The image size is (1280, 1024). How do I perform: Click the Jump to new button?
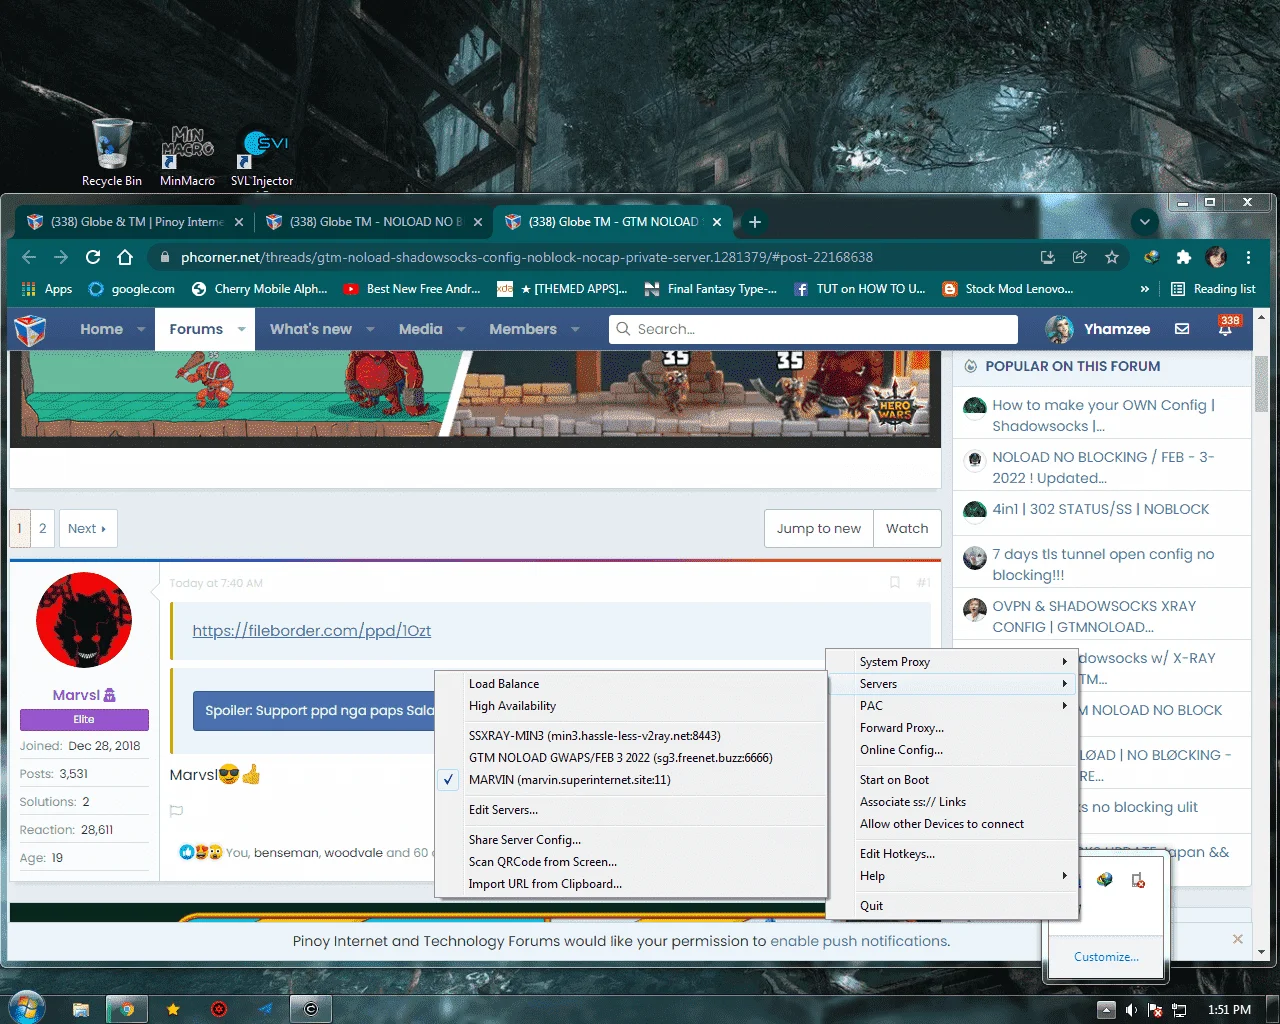819,529
